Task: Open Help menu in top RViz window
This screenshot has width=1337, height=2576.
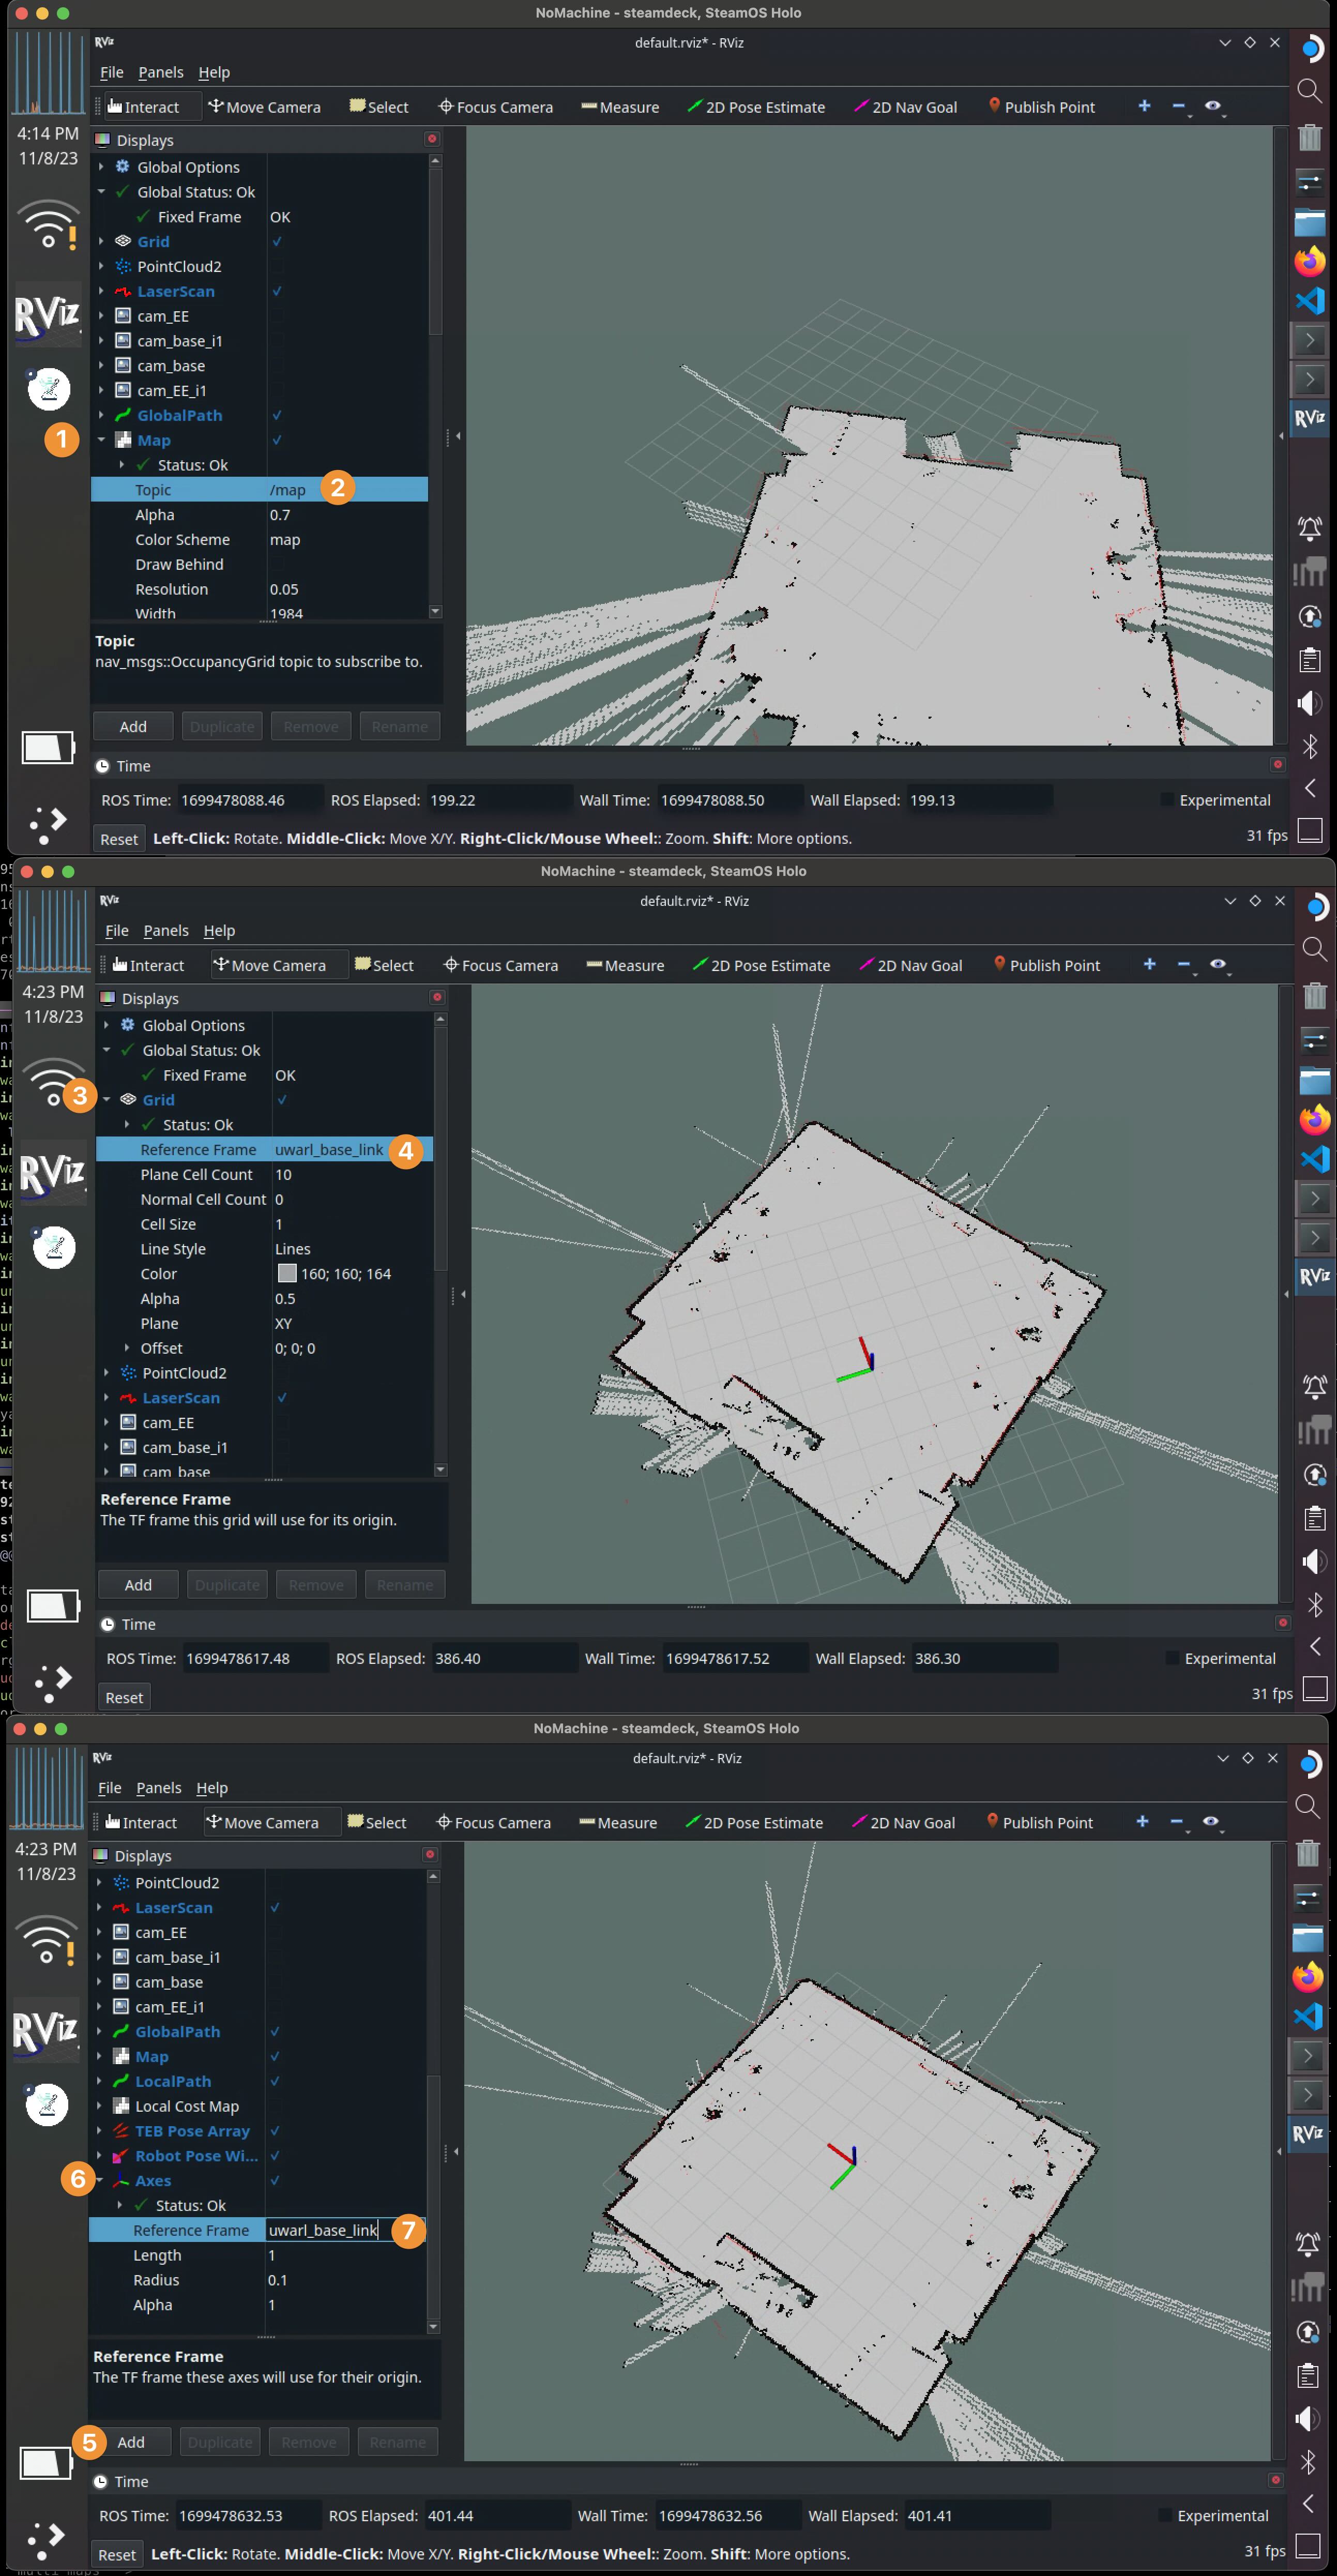Action: pos(214,73)
